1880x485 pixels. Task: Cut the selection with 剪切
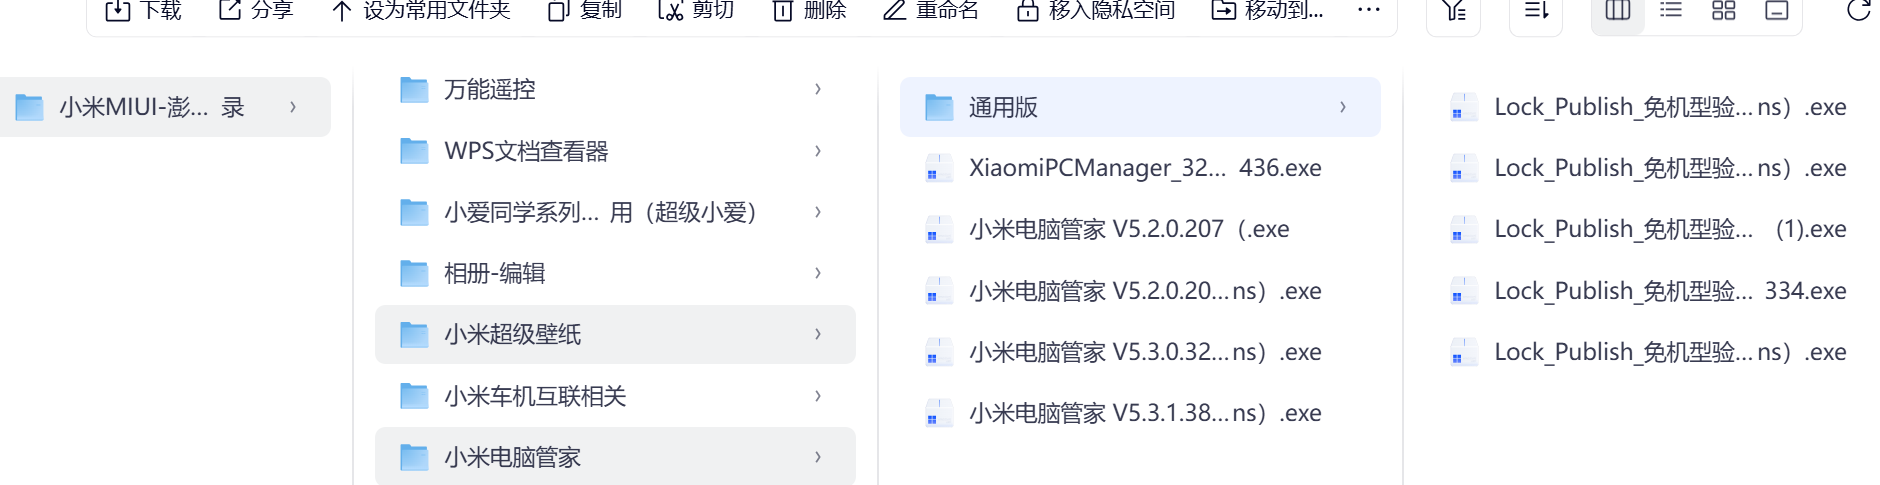point(697,10)
